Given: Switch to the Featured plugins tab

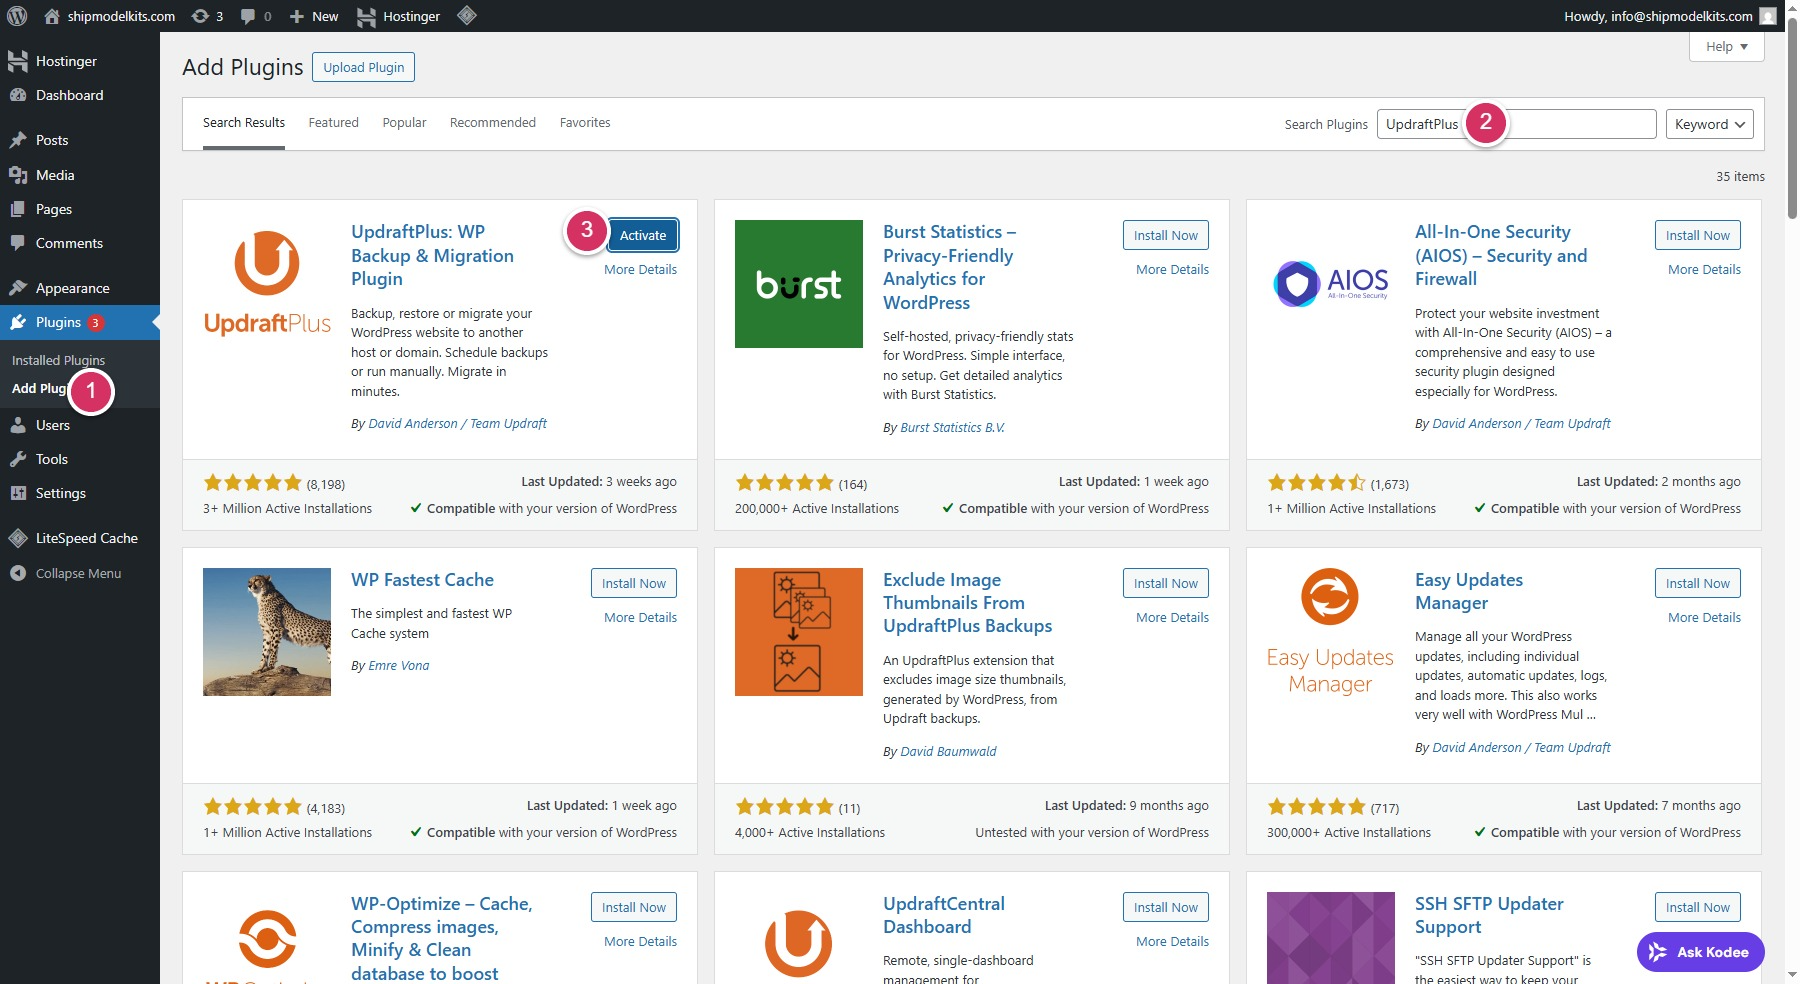Looking at the screenshot, I should [333, 123].
